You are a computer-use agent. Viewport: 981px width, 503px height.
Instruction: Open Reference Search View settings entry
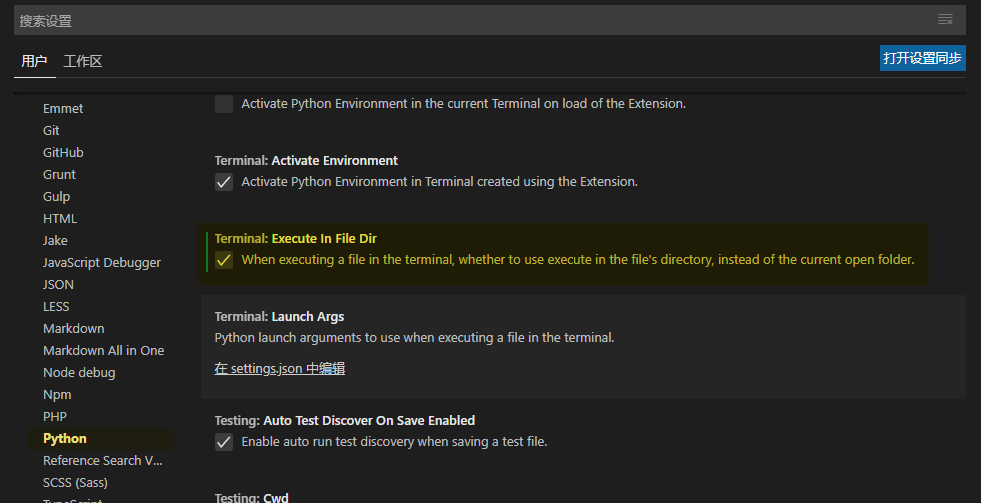click(102, 460)
